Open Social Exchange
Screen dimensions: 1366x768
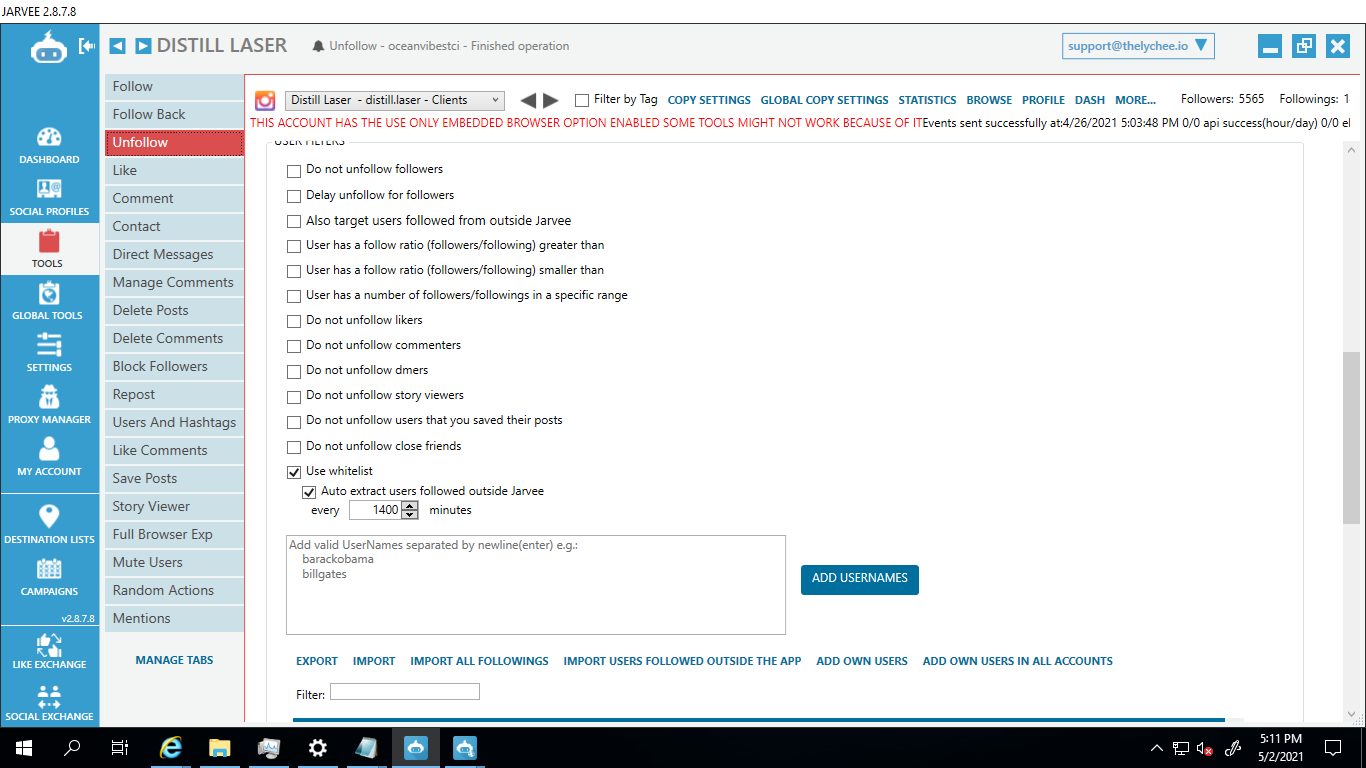pos(49,703)
